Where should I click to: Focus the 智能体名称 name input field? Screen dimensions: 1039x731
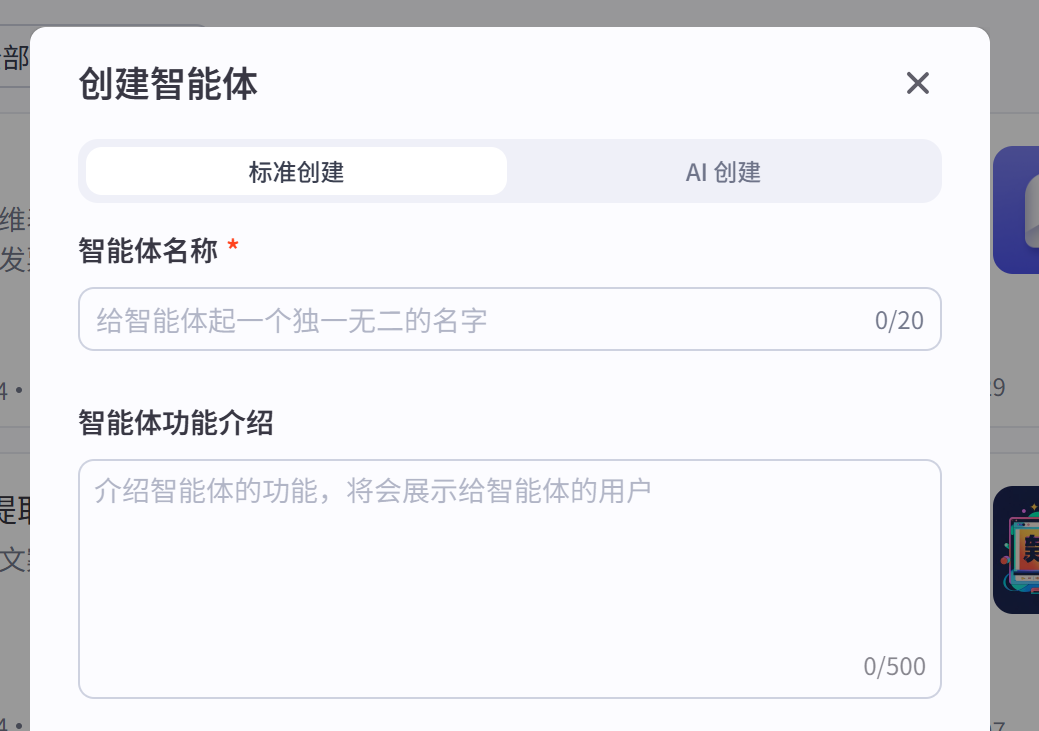click(x=480, y=320)
